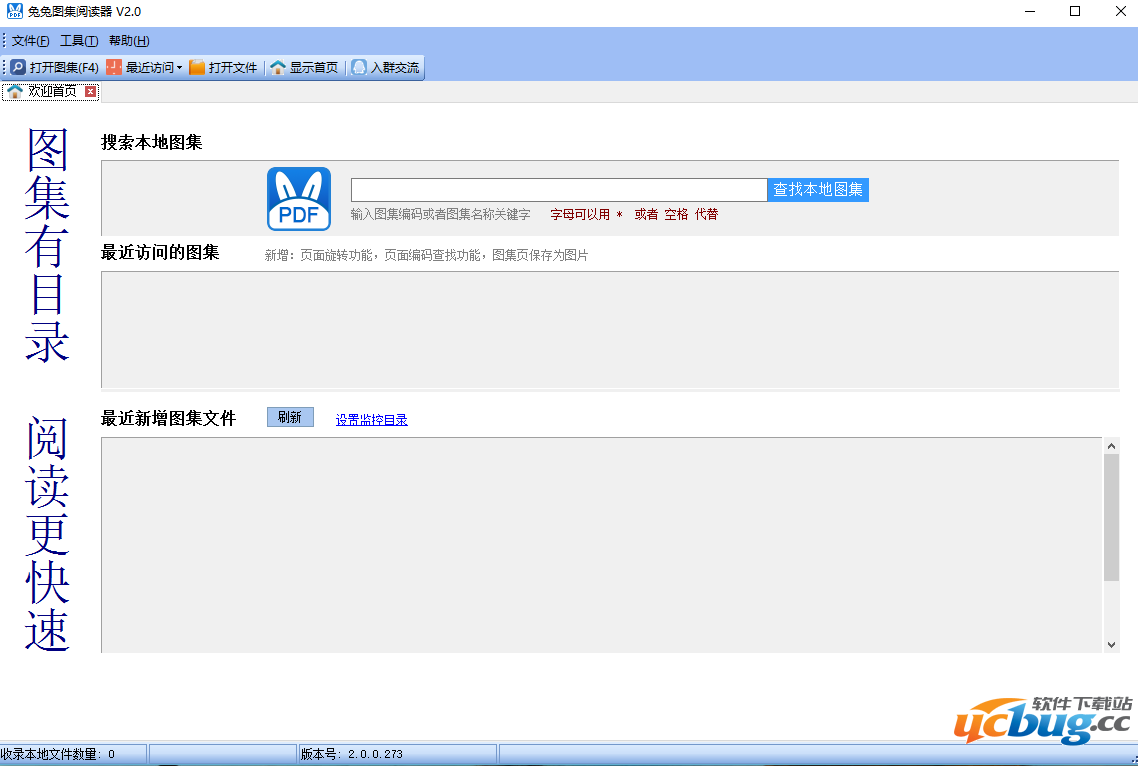
Task: Click the 最近访问 clock icon
Action: coord(114,68)
